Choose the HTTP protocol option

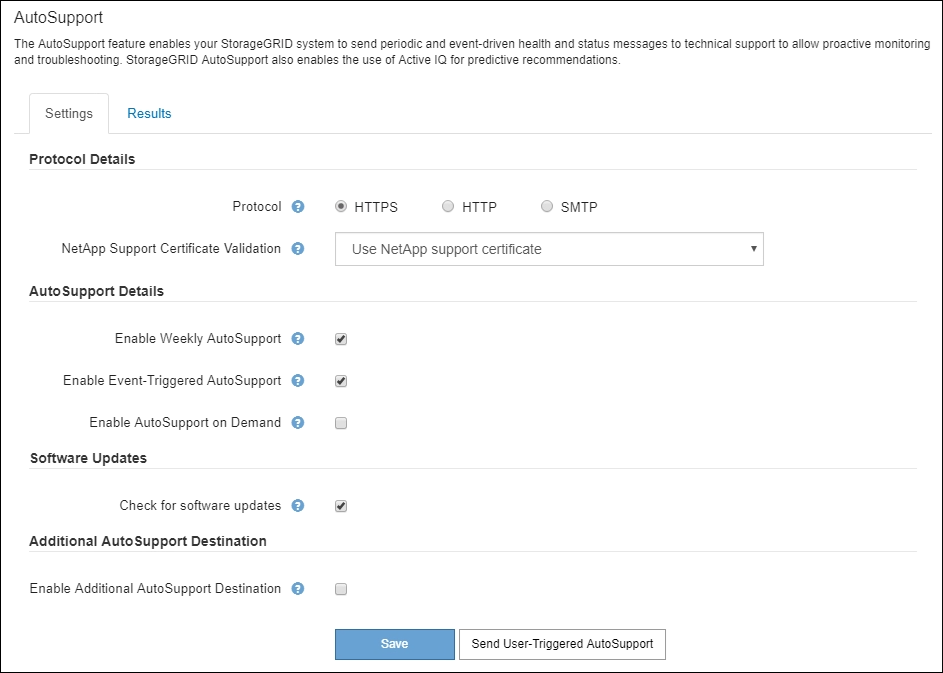pos(448,207)
